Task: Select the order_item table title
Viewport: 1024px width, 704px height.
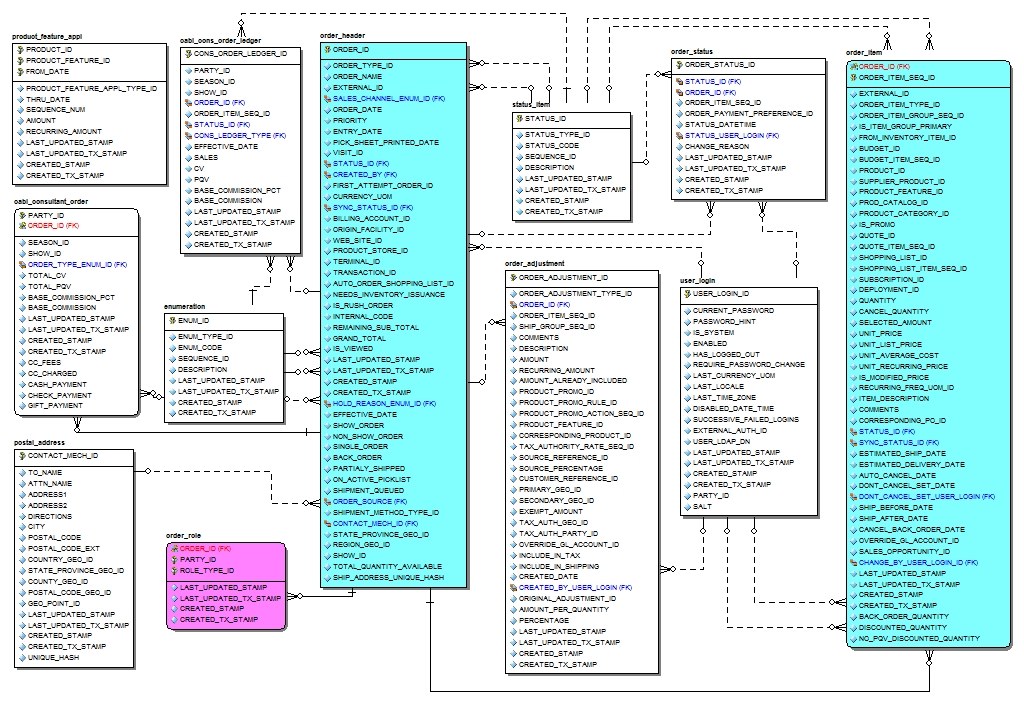Action: tap(863, 53)
